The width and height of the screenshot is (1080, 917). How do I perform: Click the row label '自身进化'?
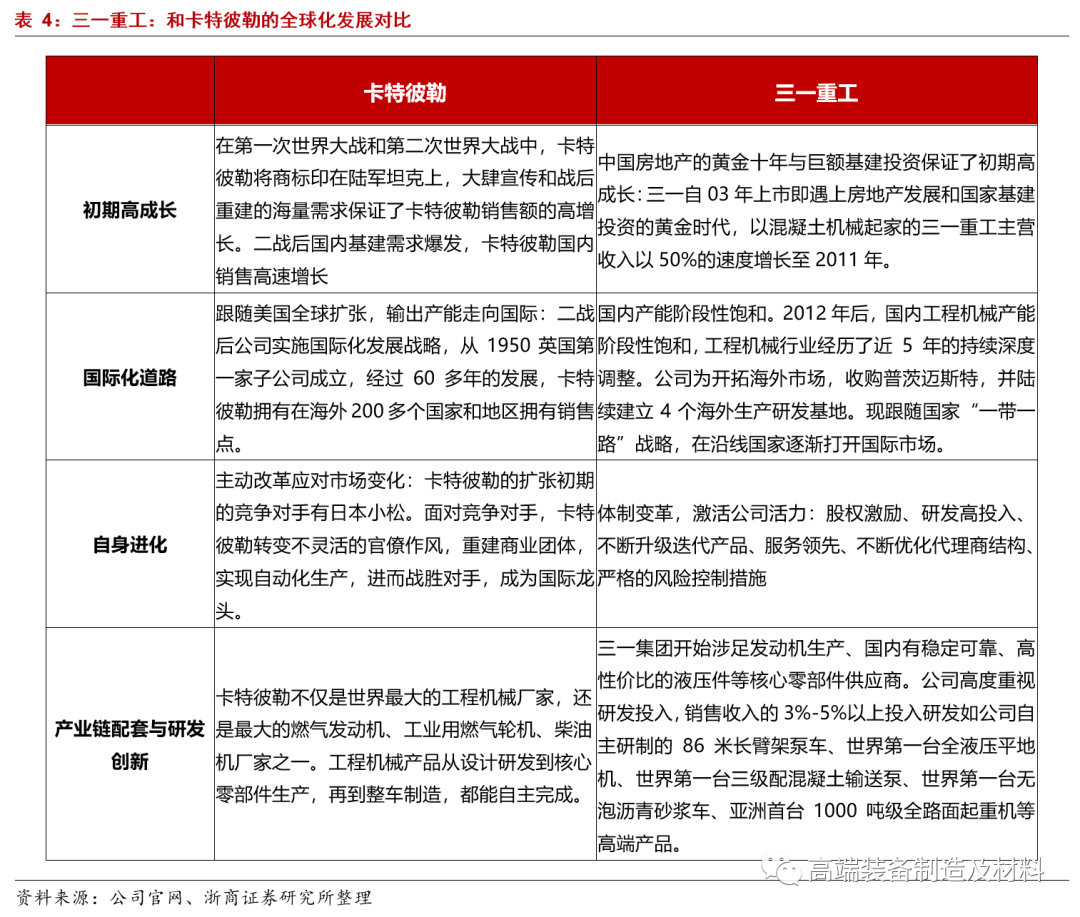[x=130, y=545]
